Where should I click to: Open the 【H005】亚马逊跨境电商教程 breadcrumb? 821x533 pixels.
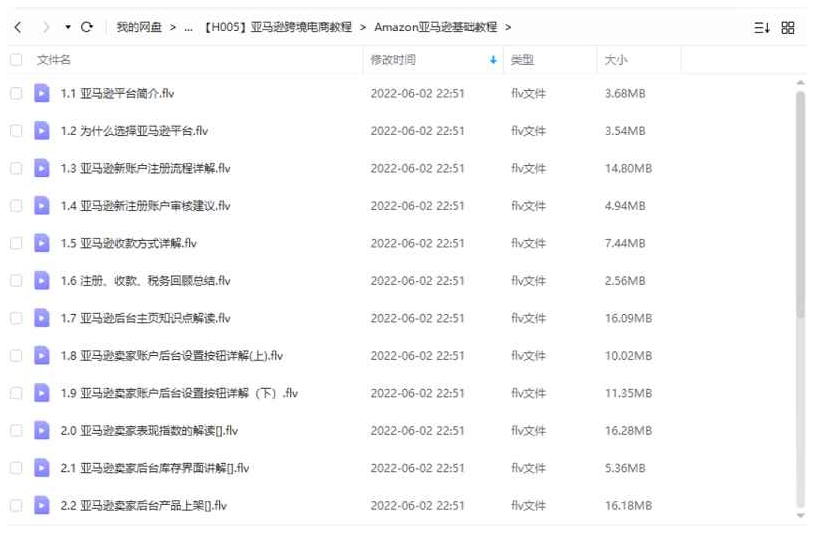278,27
